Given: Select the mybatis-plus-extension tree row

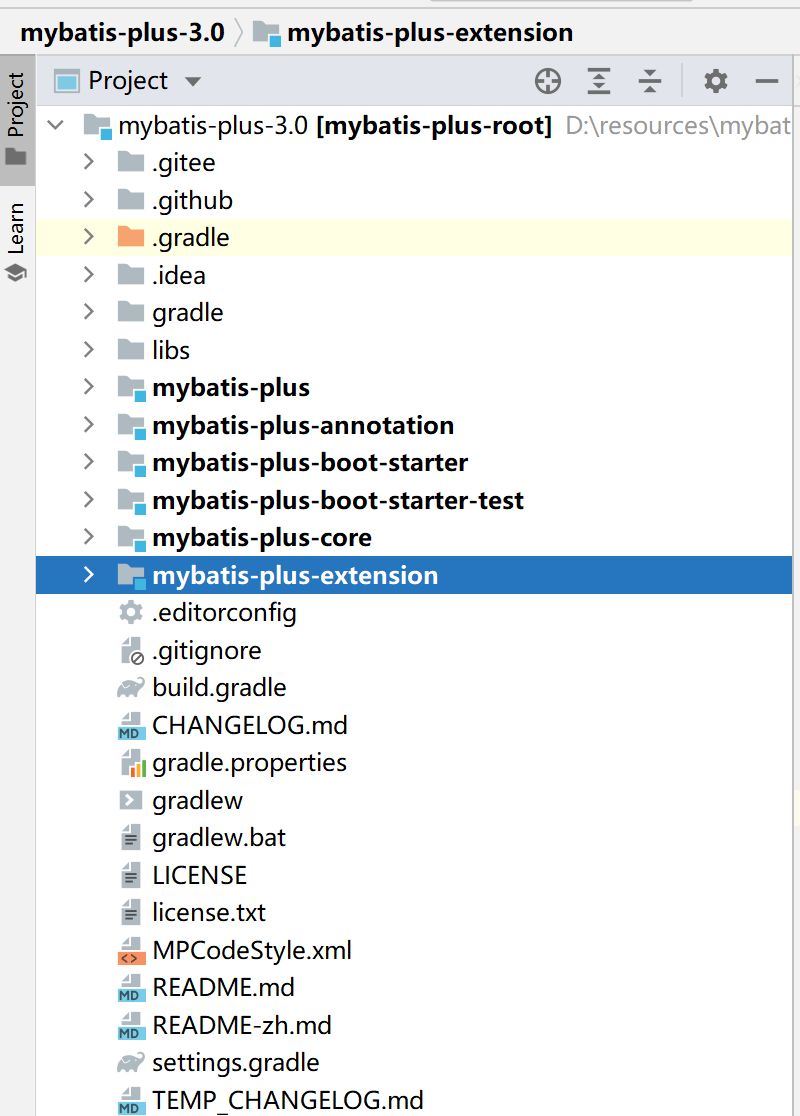Looking at the screenshot, I should tap(414, 575).
